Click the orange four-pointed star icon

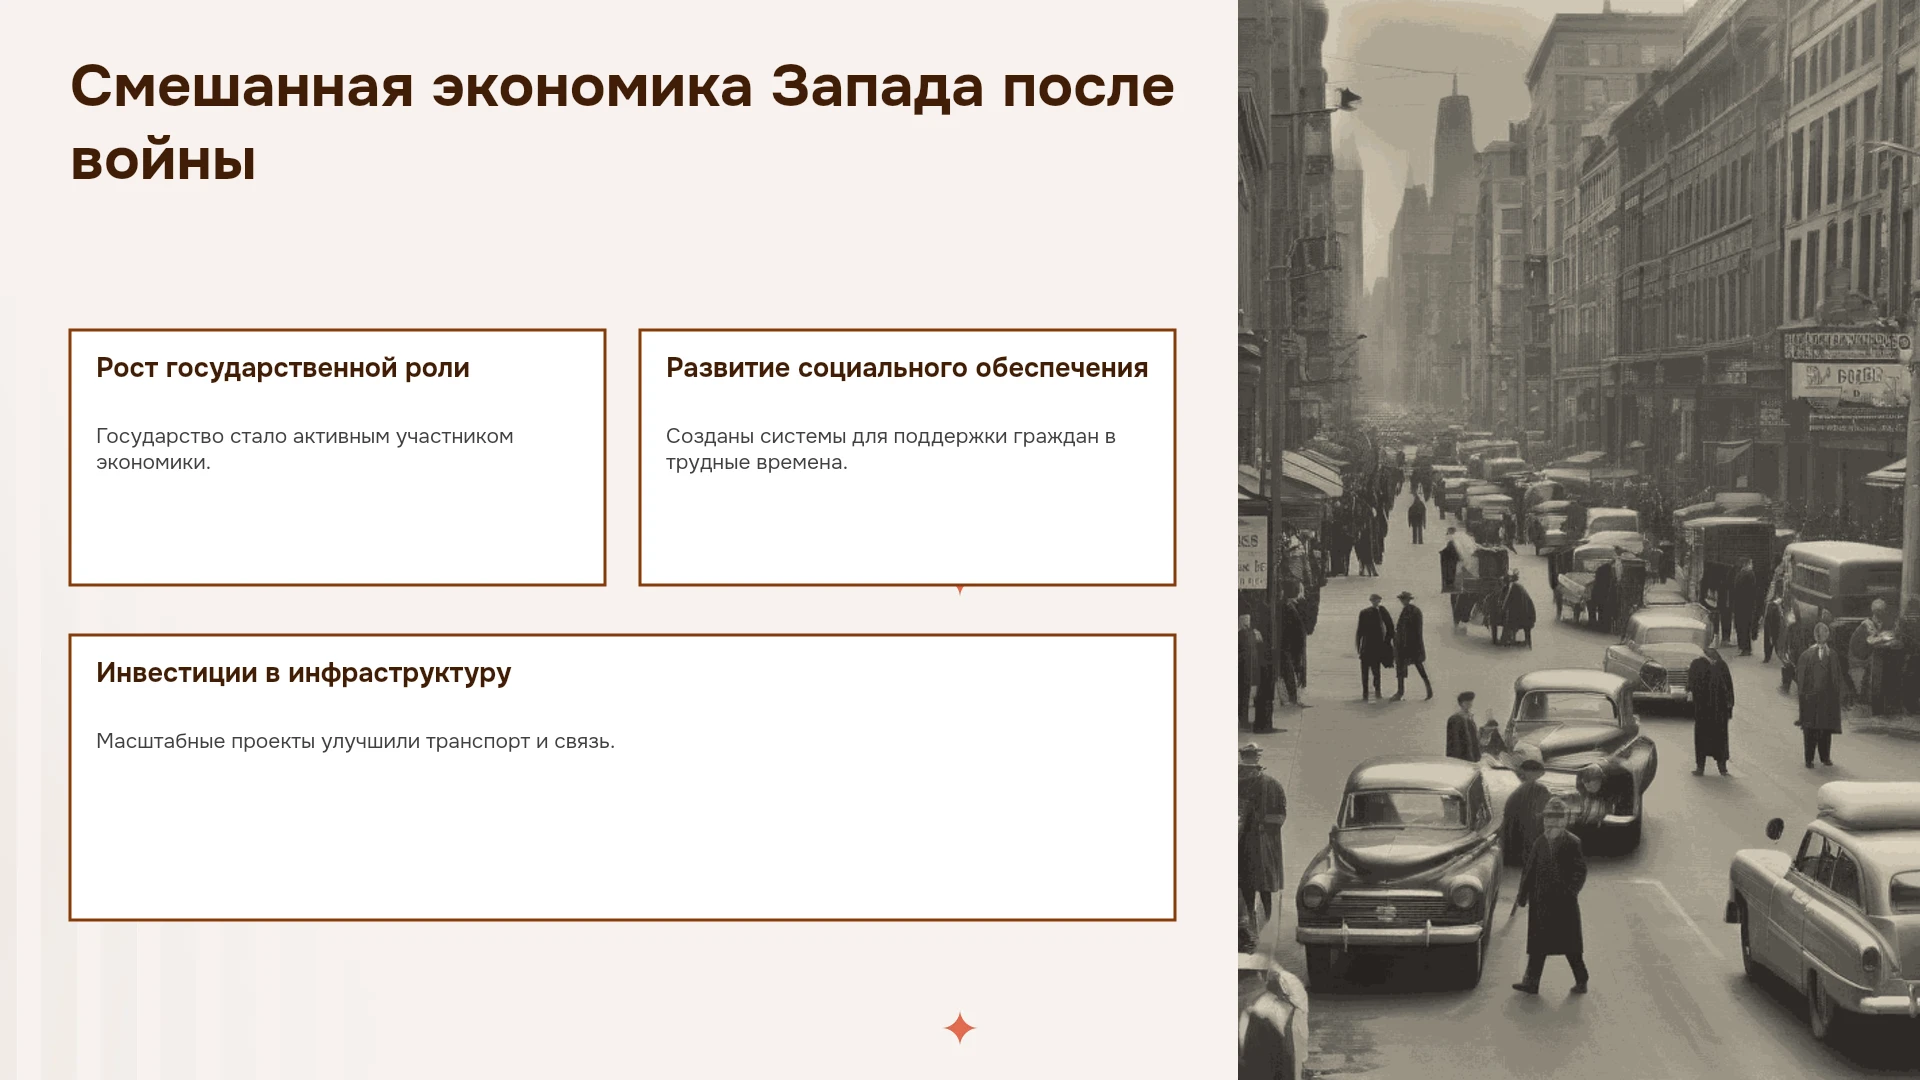(x=959, y=1028)
